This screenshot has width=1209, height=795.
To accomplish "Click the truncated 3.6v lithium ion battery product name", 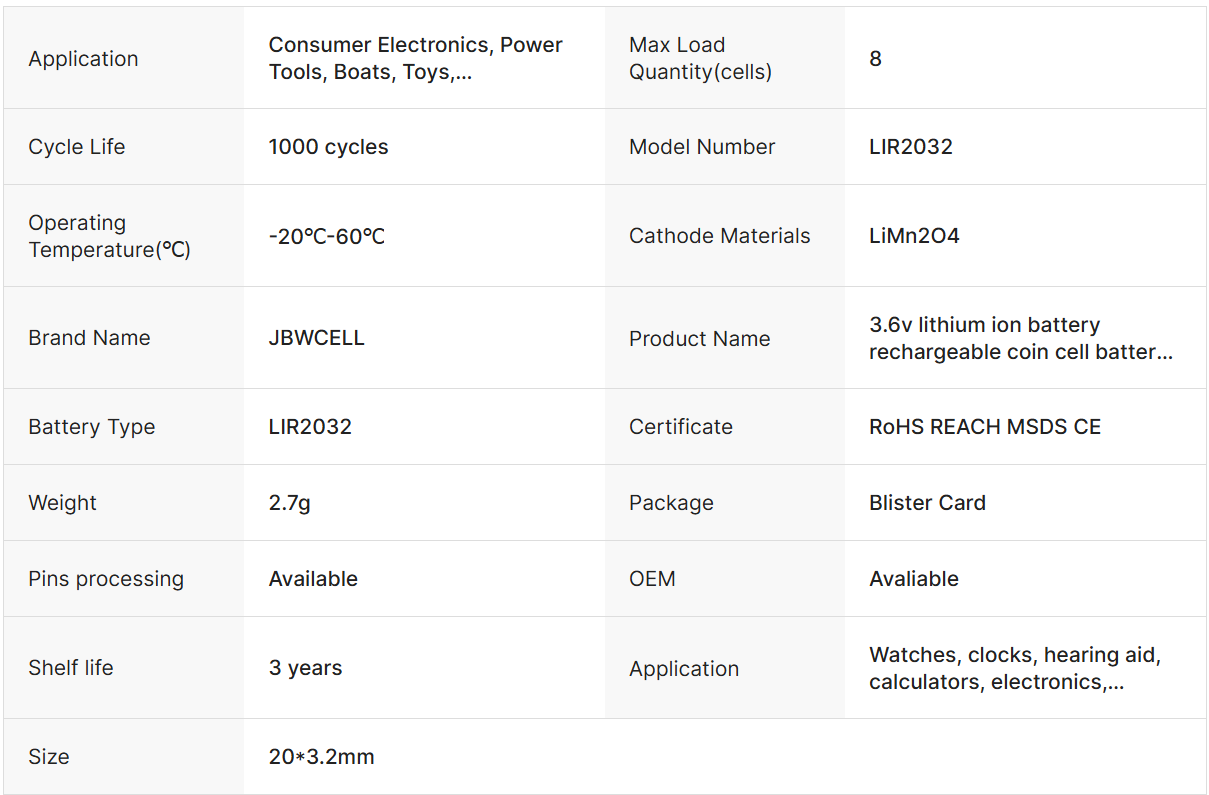I will 1020,338.
